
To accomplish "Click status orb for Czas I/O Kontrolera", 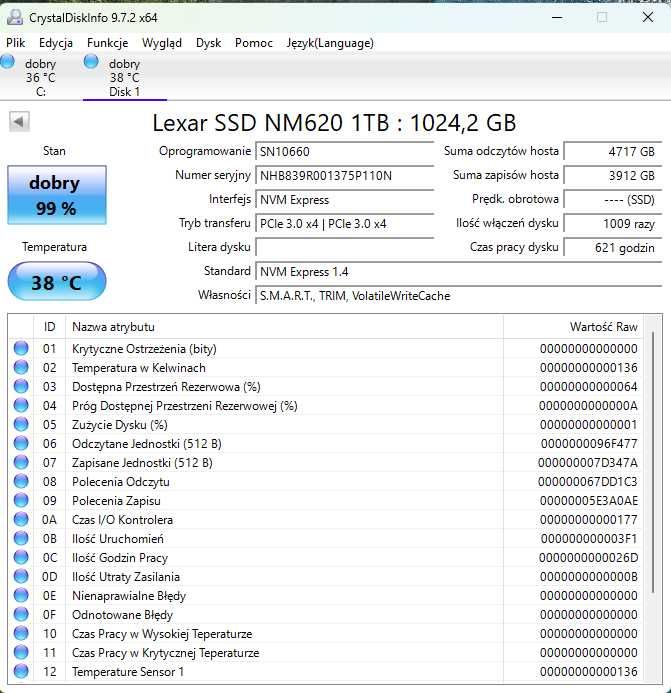I will click(21, 519).
